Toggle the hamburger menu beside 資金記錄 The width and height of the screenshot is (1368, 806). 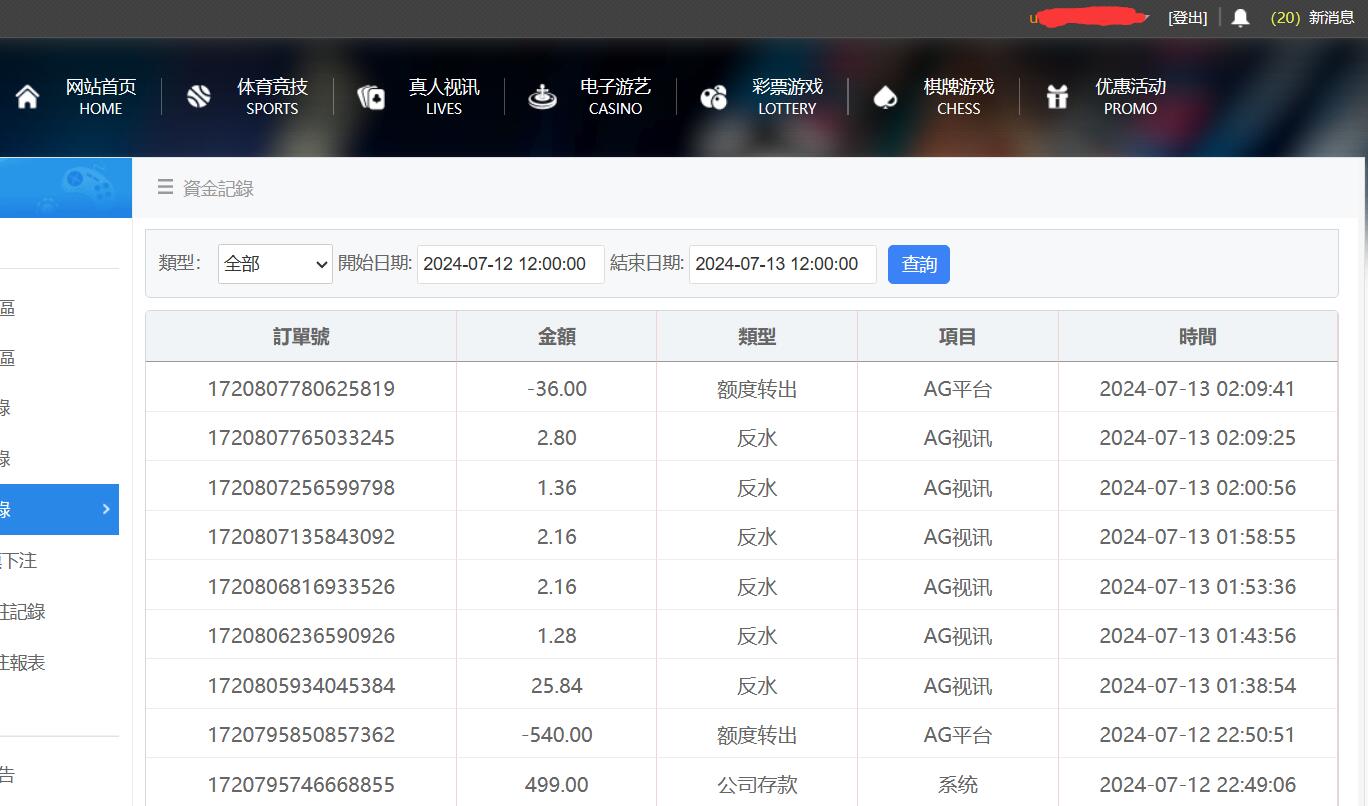click(165, 187)
